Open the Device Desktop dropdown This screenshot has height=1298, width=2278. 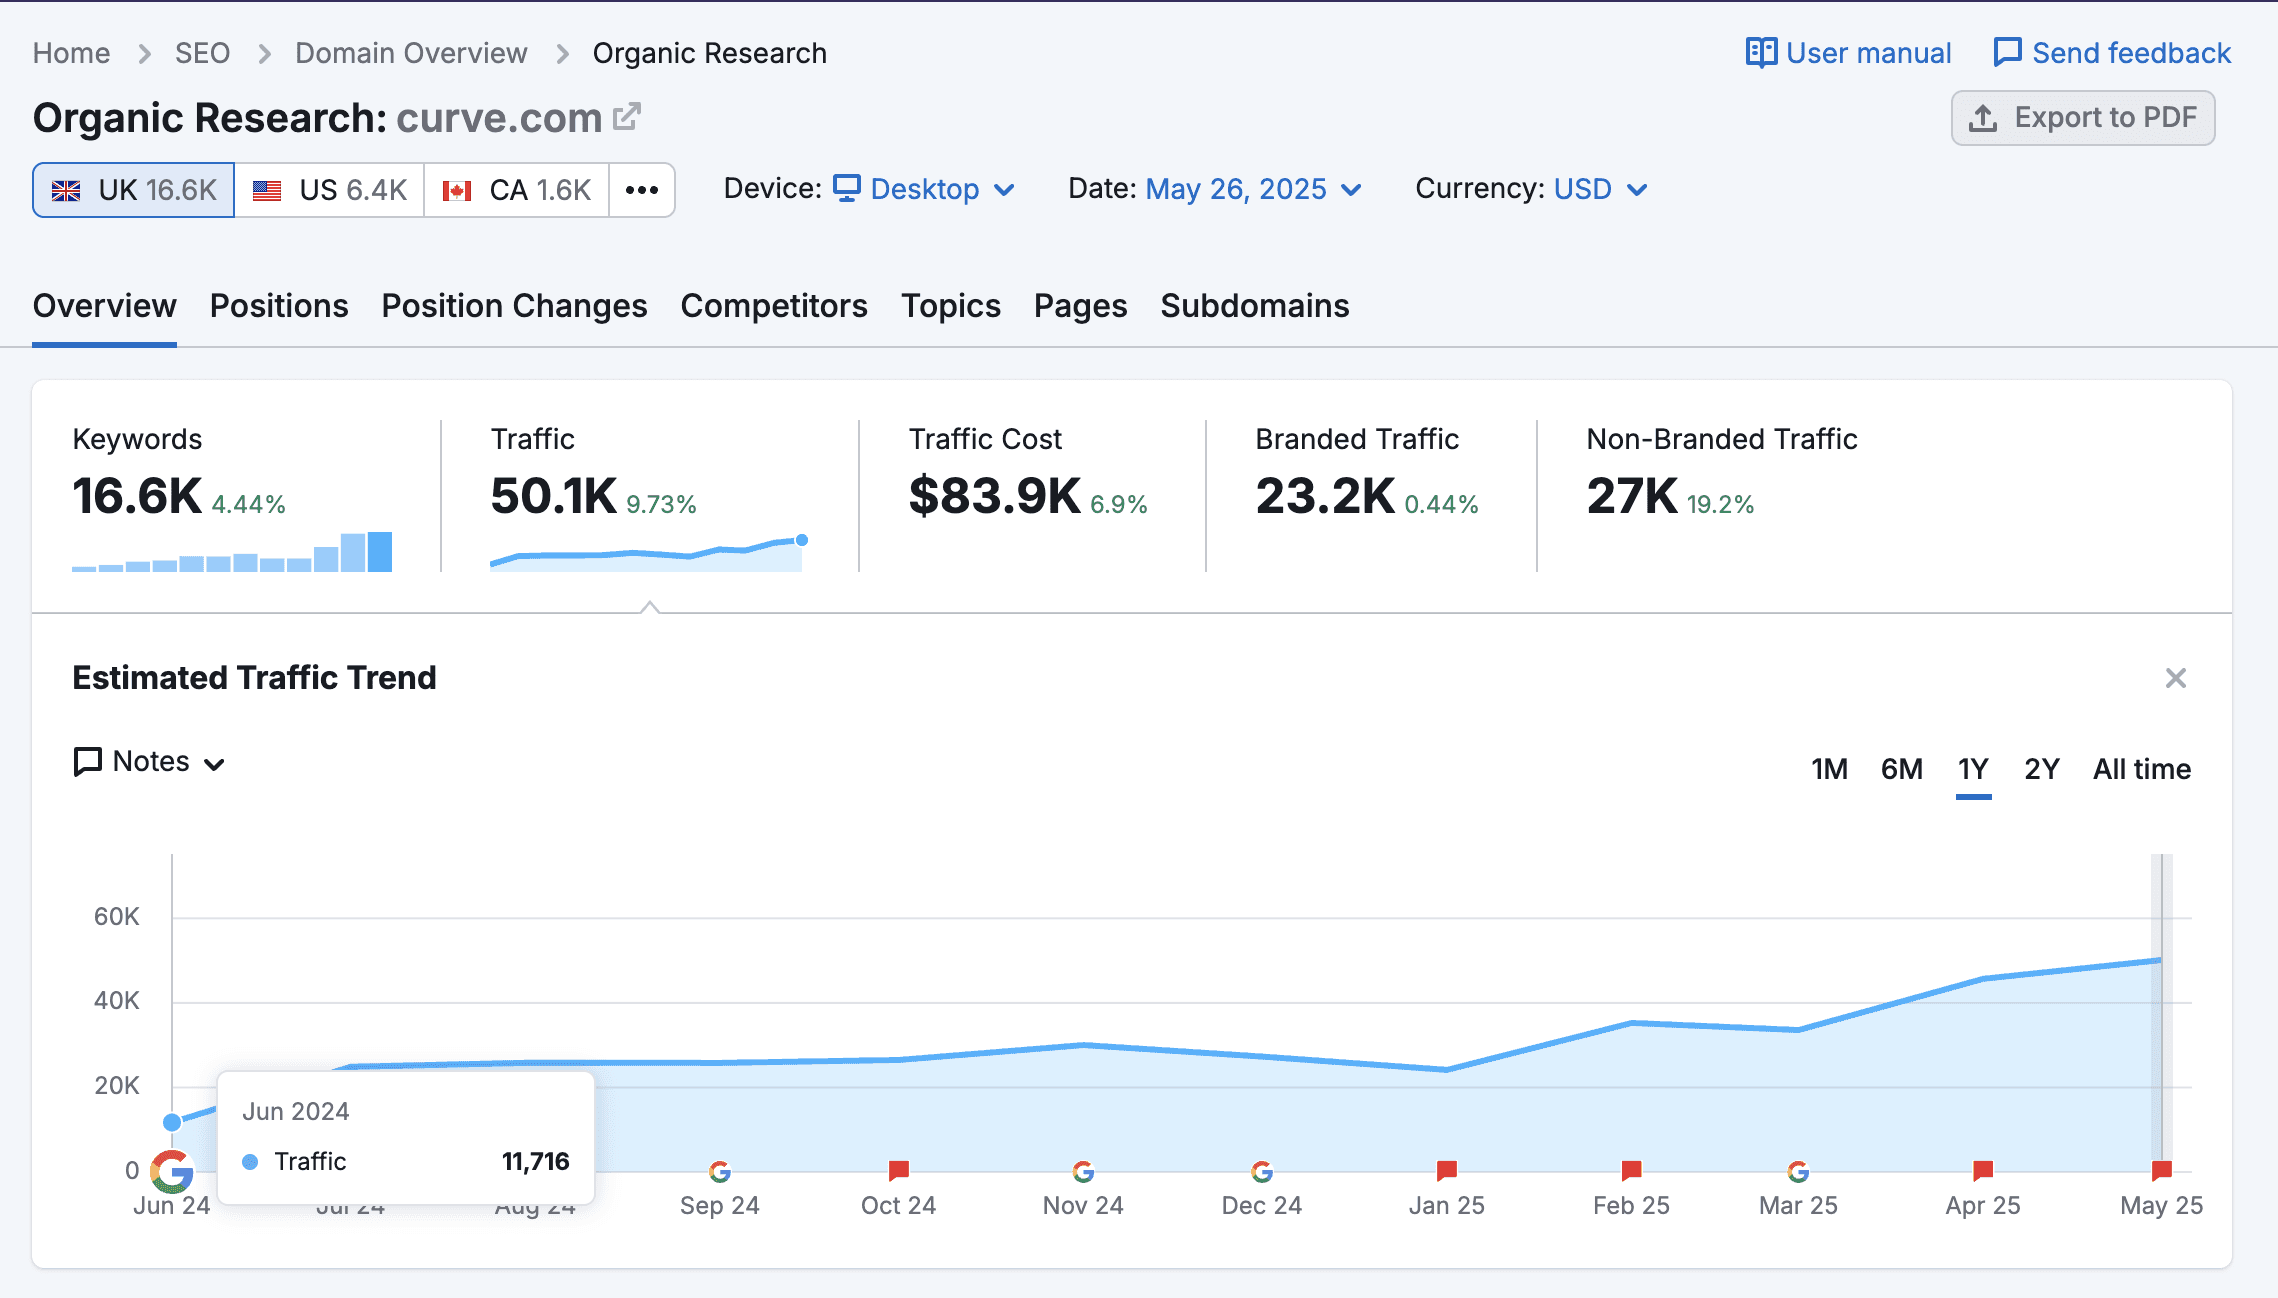click(925, 189)
